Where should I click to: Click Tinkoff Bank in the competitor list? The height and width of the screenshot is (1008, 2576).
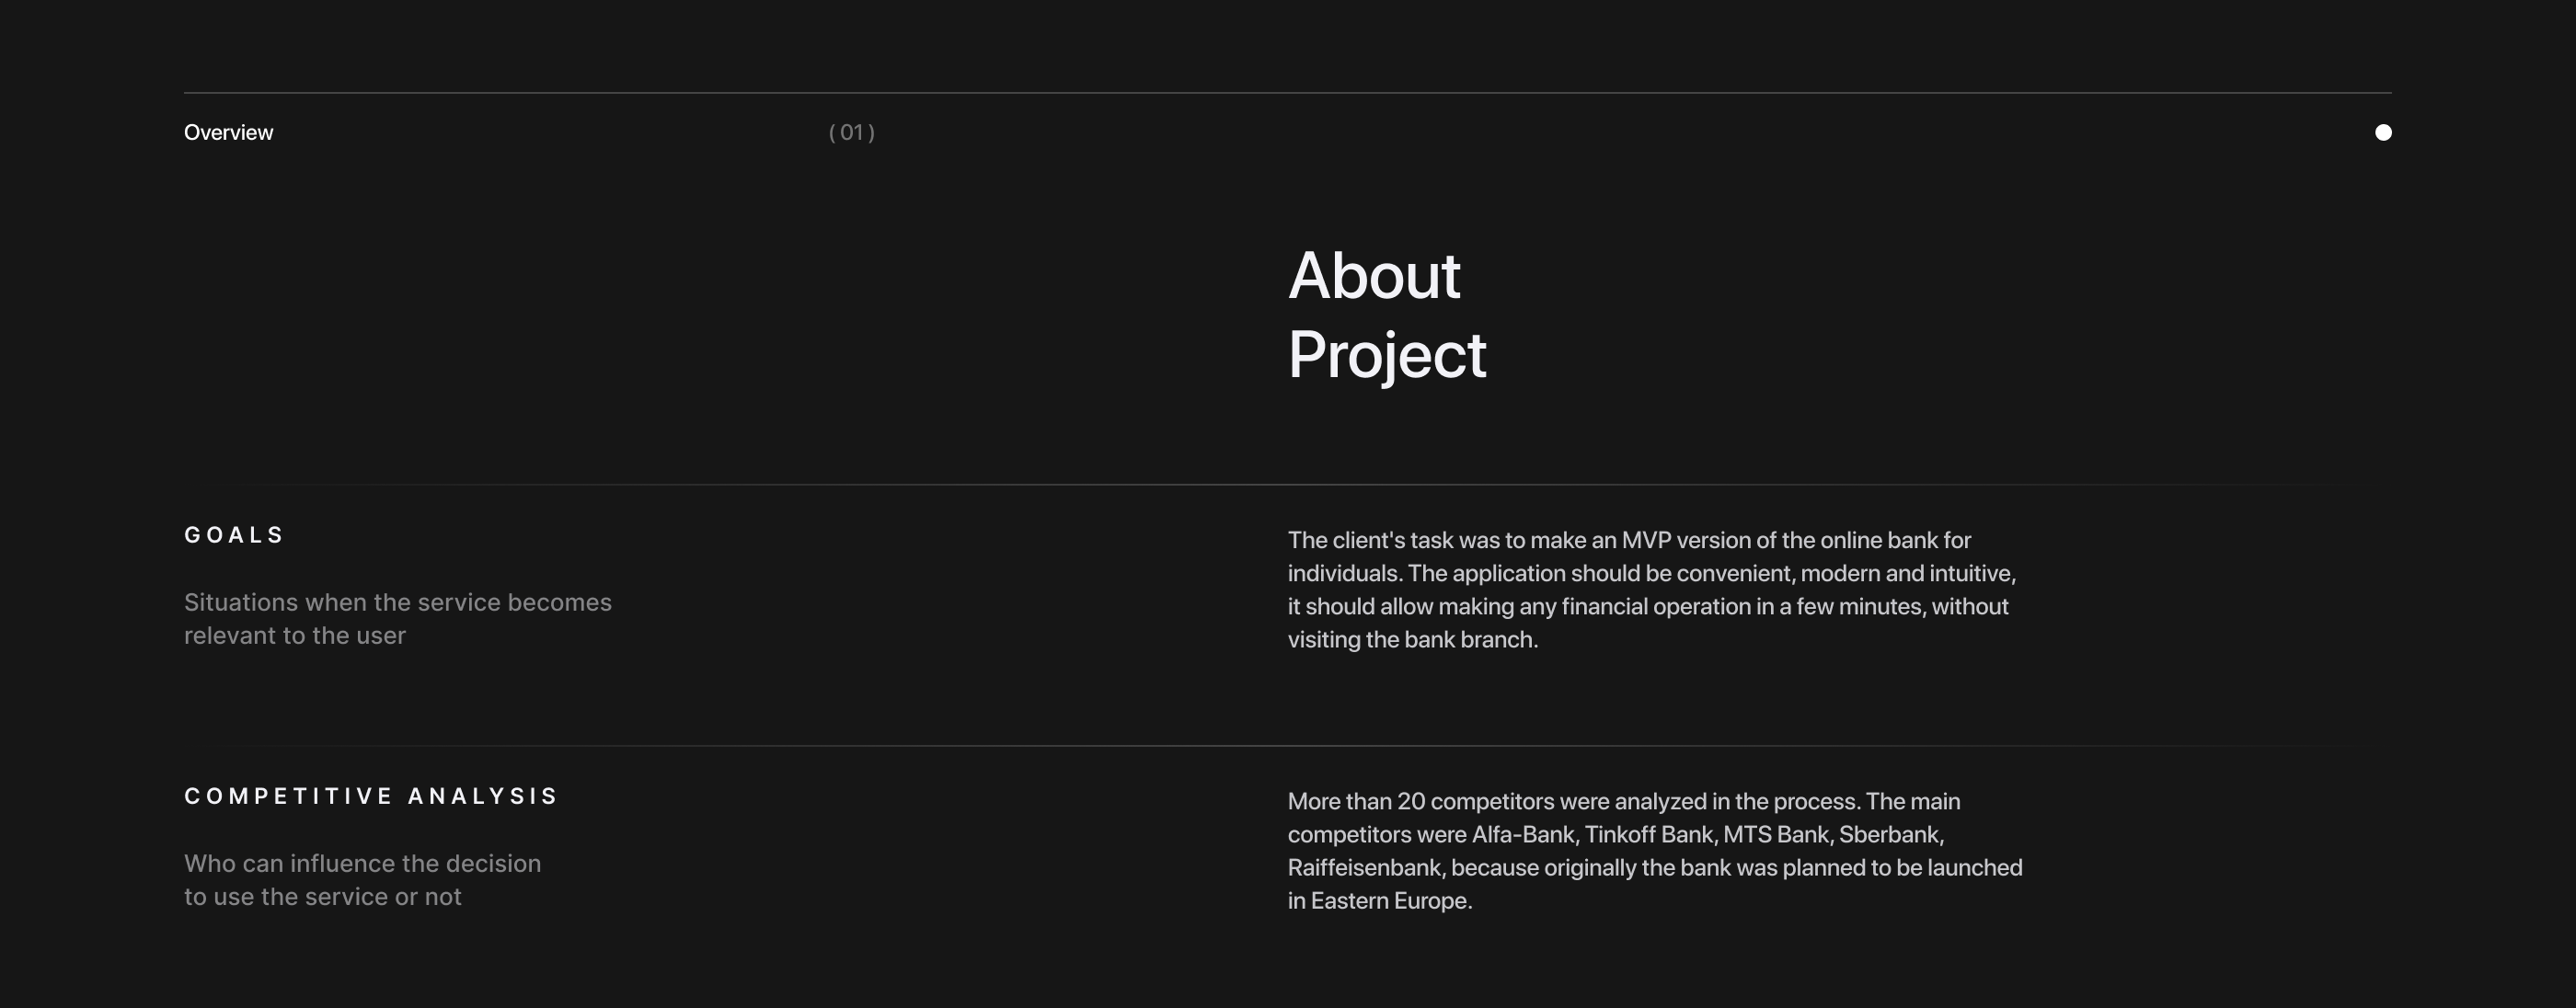(1648, 835)
